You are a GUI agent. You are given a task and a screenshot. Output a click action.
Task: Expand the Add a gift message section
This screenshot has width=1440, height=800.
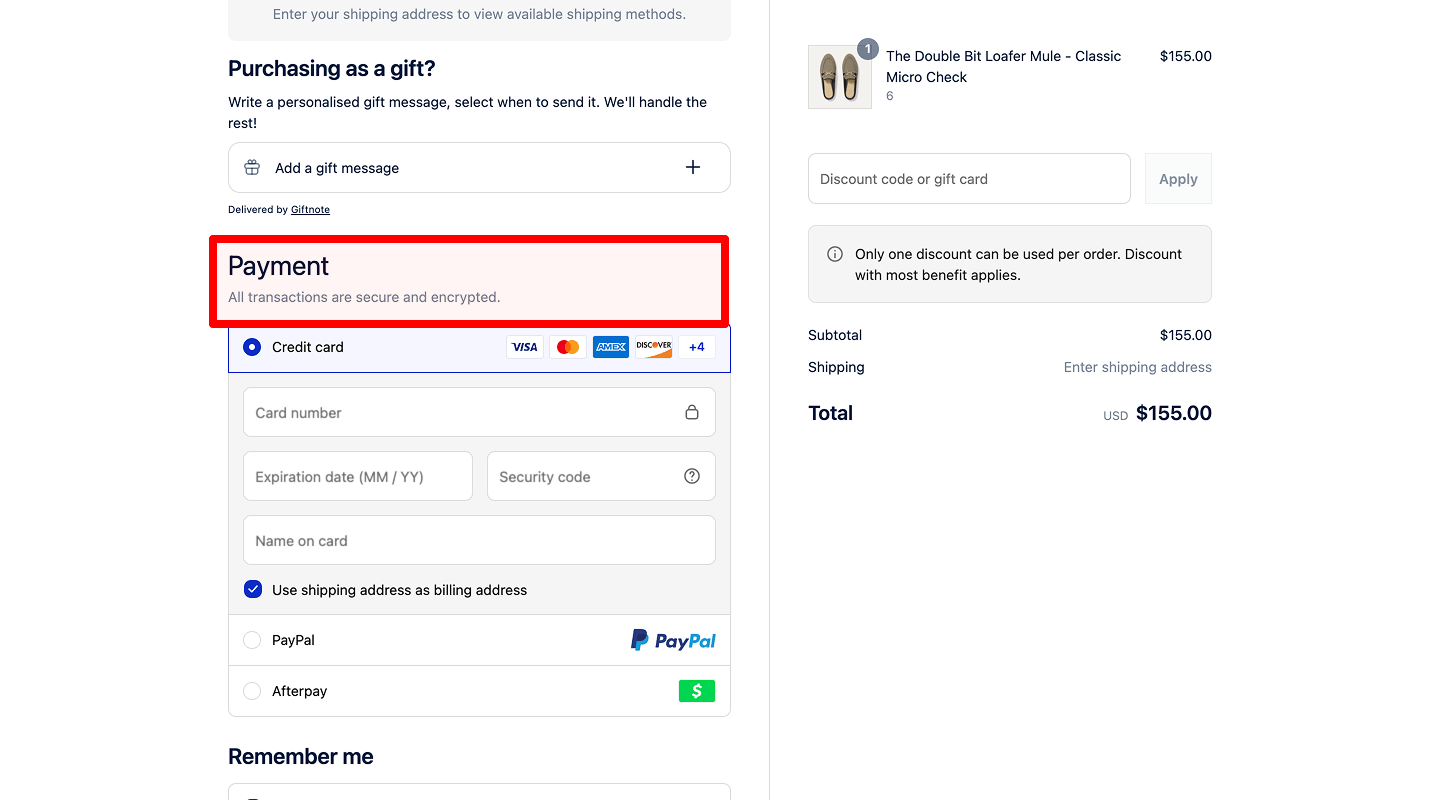tap(693, 167)
